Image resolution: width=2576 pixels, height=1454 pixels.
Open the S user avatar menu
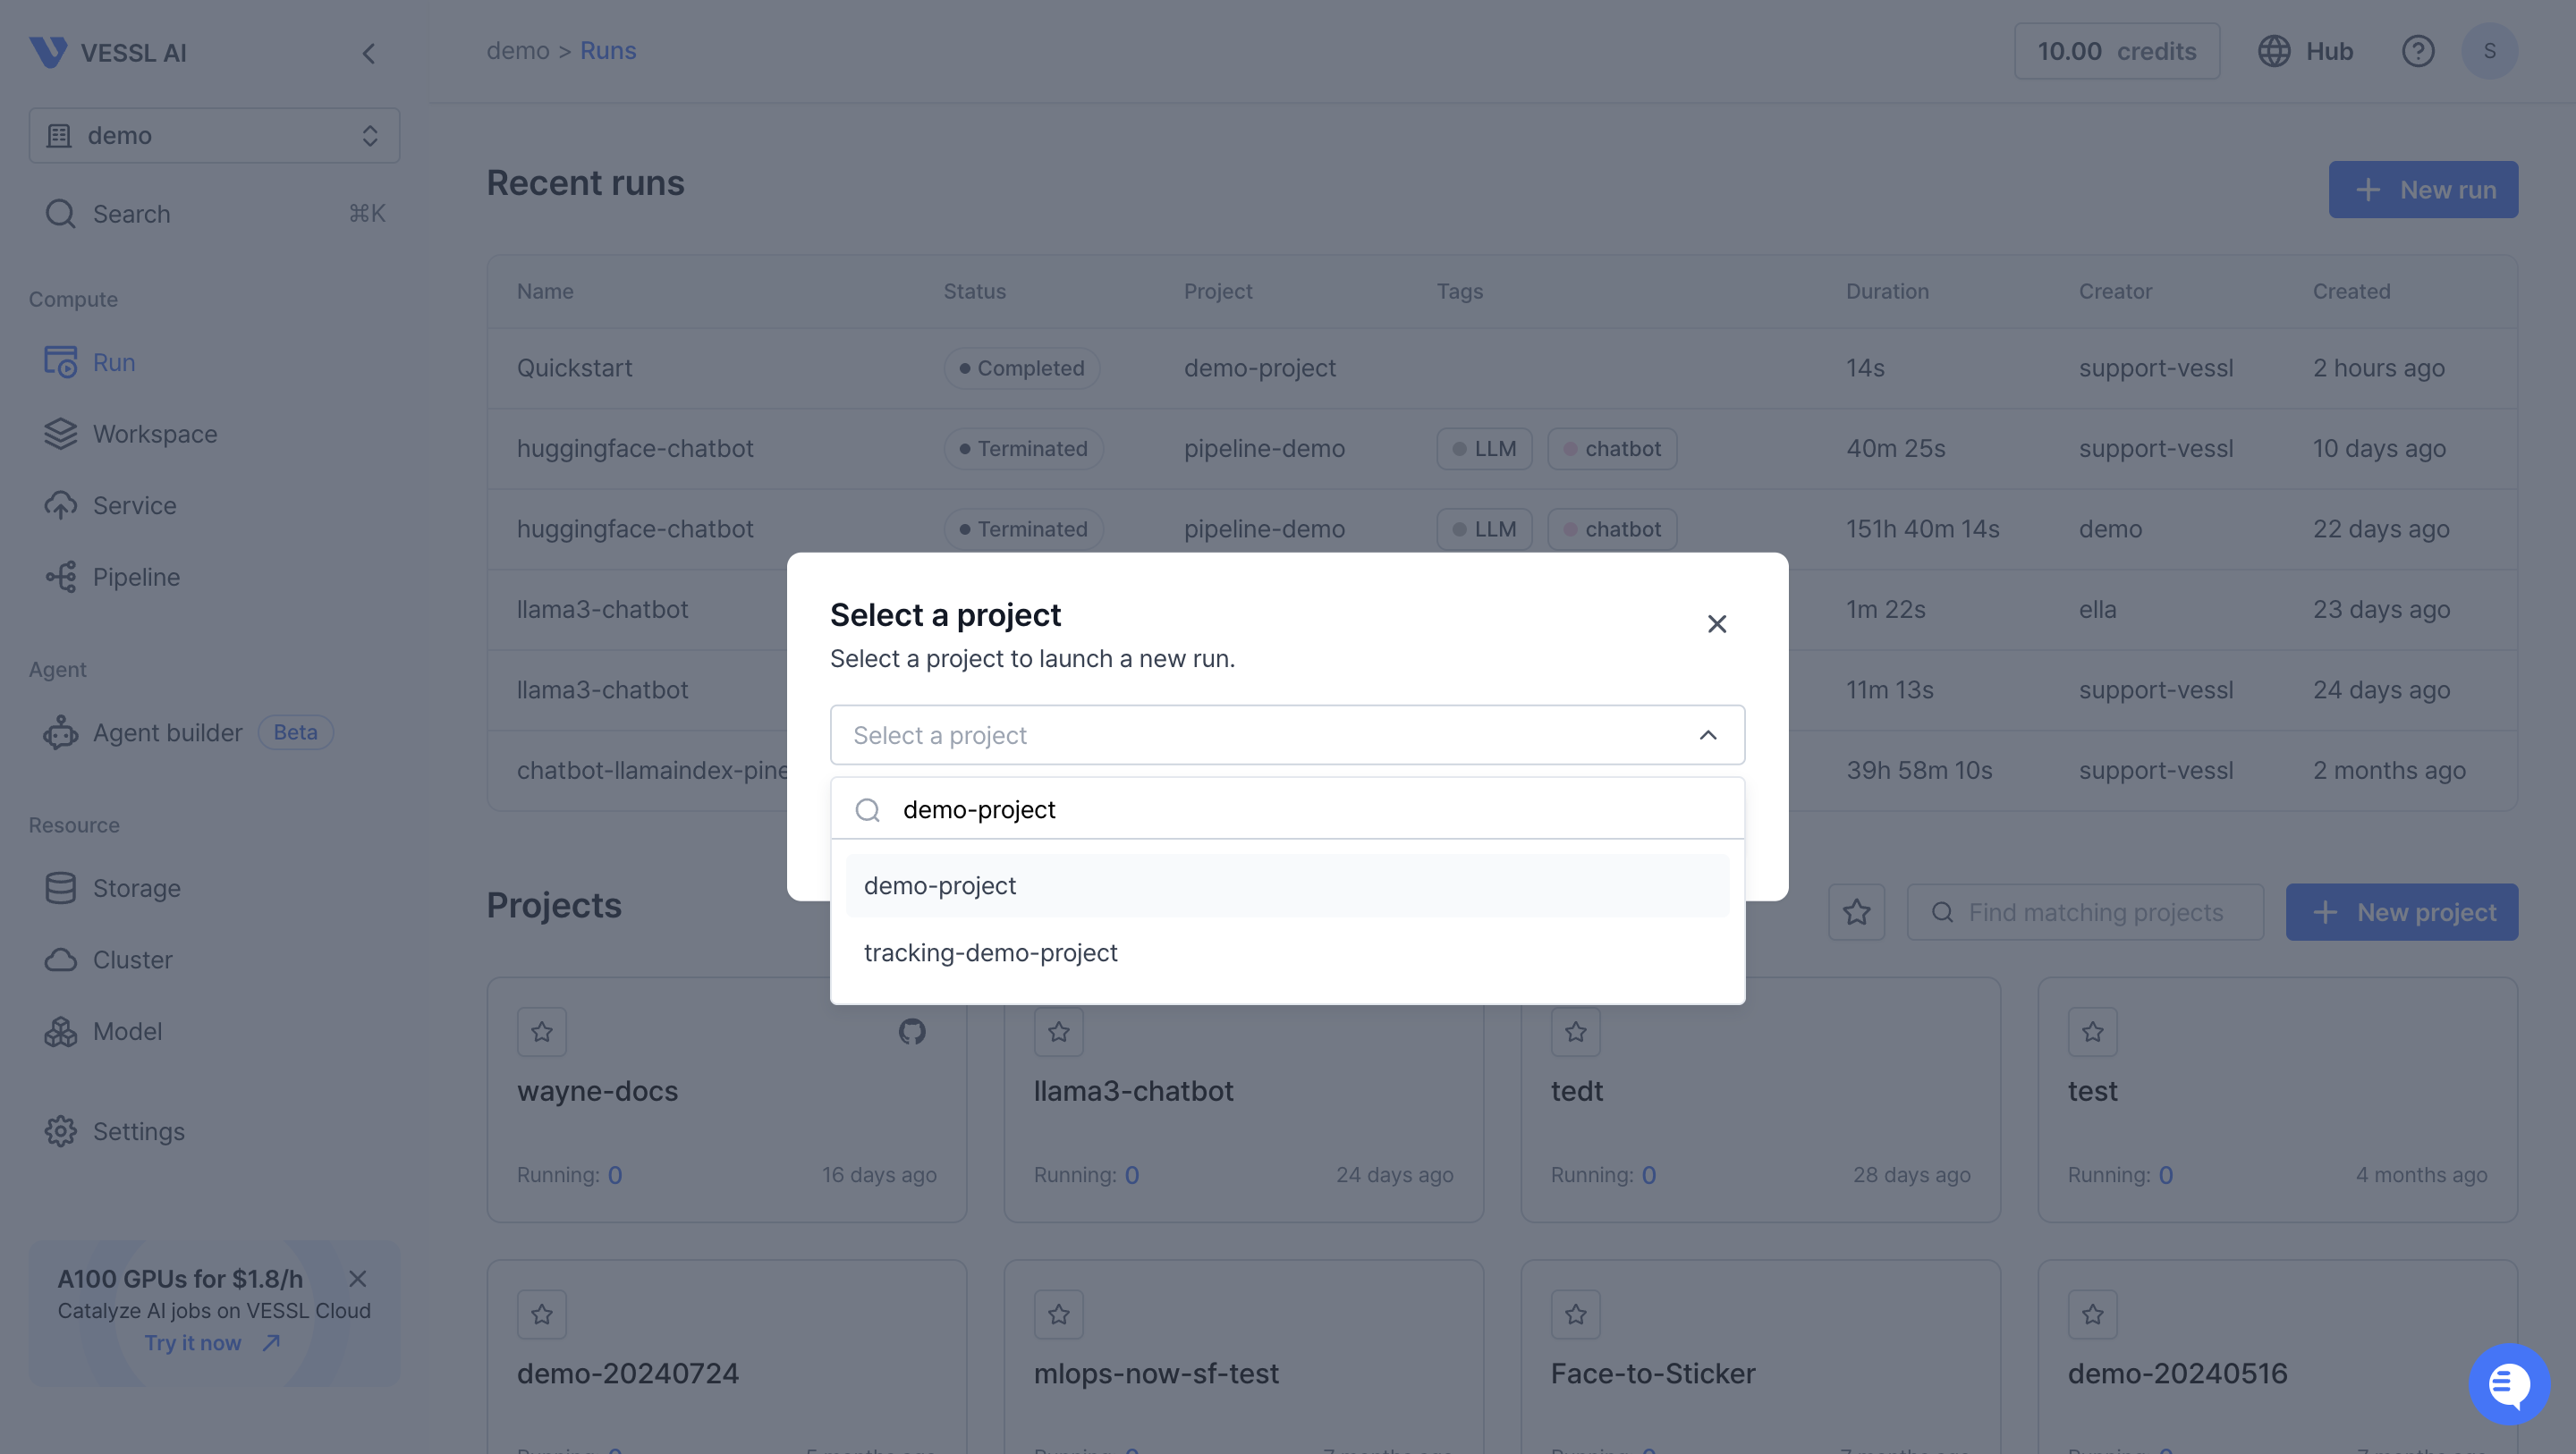point(2490,51)
